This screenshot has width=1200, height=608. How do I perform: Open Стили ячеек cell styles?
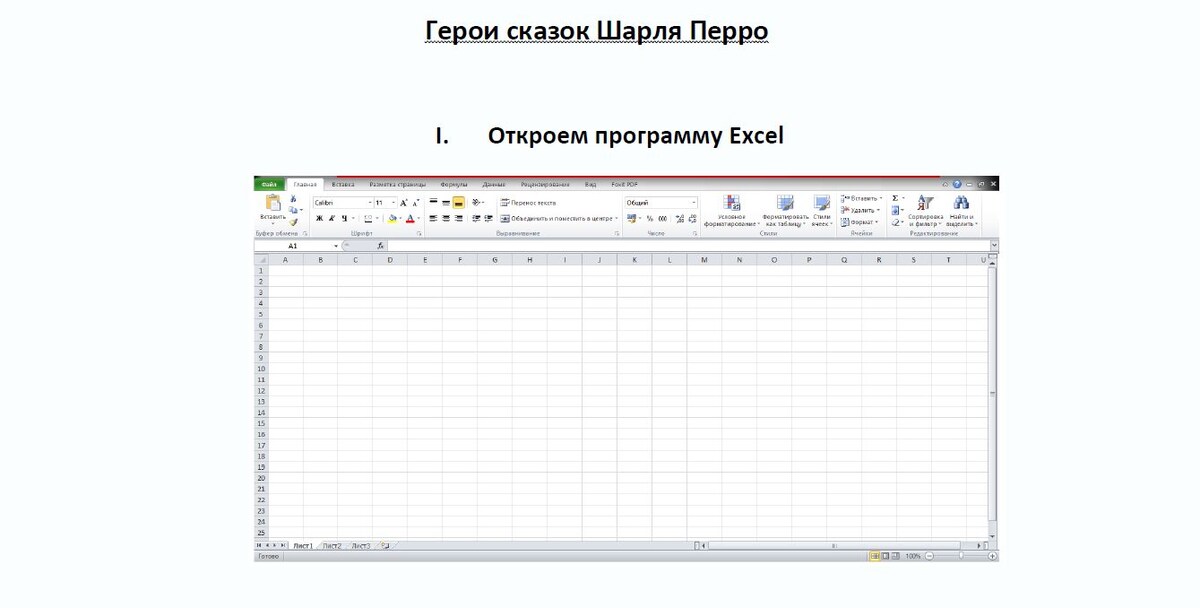point(822,211)
